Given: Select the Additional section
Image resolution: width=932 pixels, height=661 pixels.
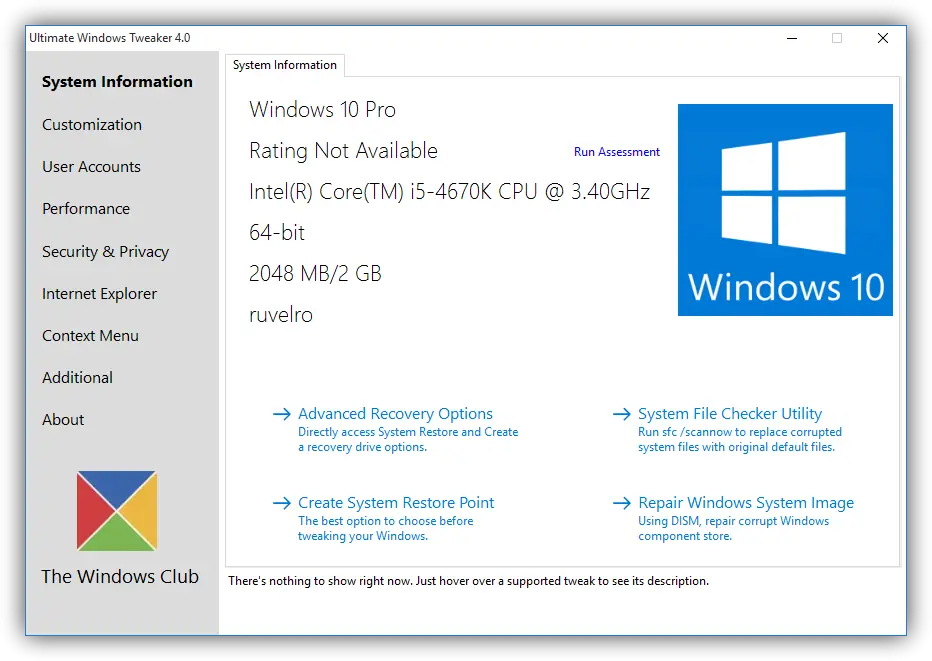Looking at the screenshot, I should click(x=77, y=377).
